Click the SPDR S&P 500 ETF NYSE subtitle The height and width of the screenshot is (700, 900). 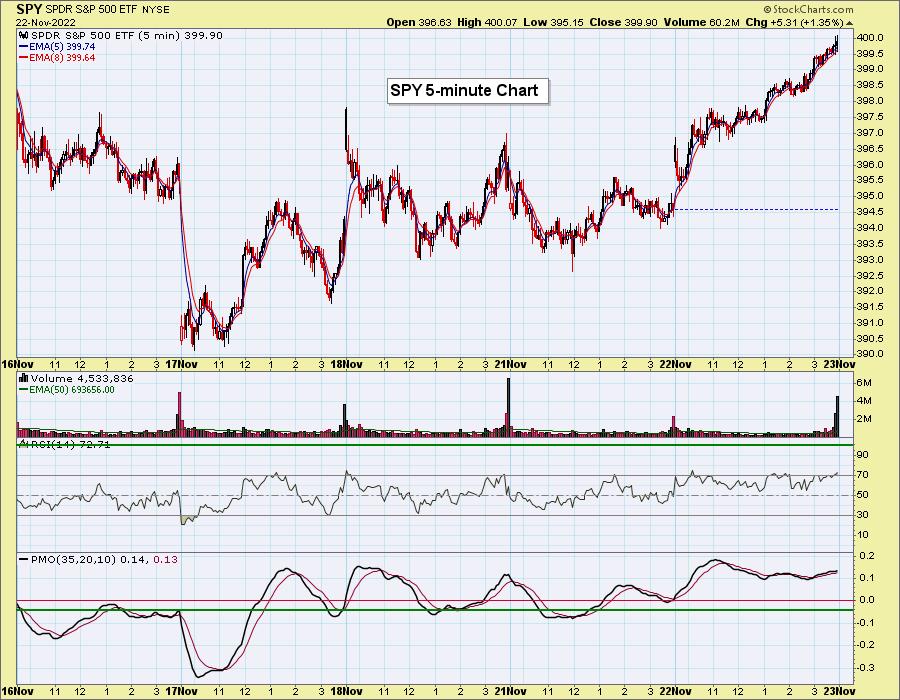(x=107, y=10)
